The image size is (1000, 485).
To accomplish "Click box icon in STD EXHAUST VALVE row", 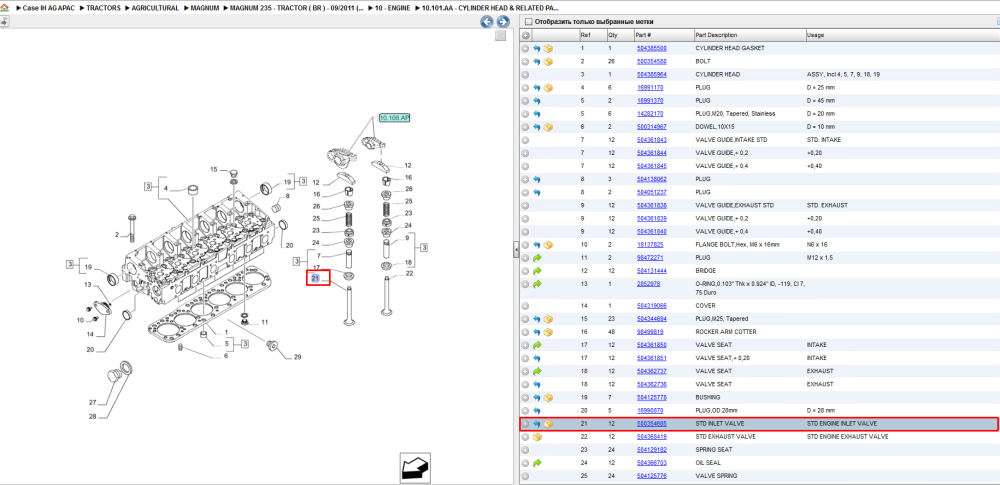I will [x=537, y=436].
